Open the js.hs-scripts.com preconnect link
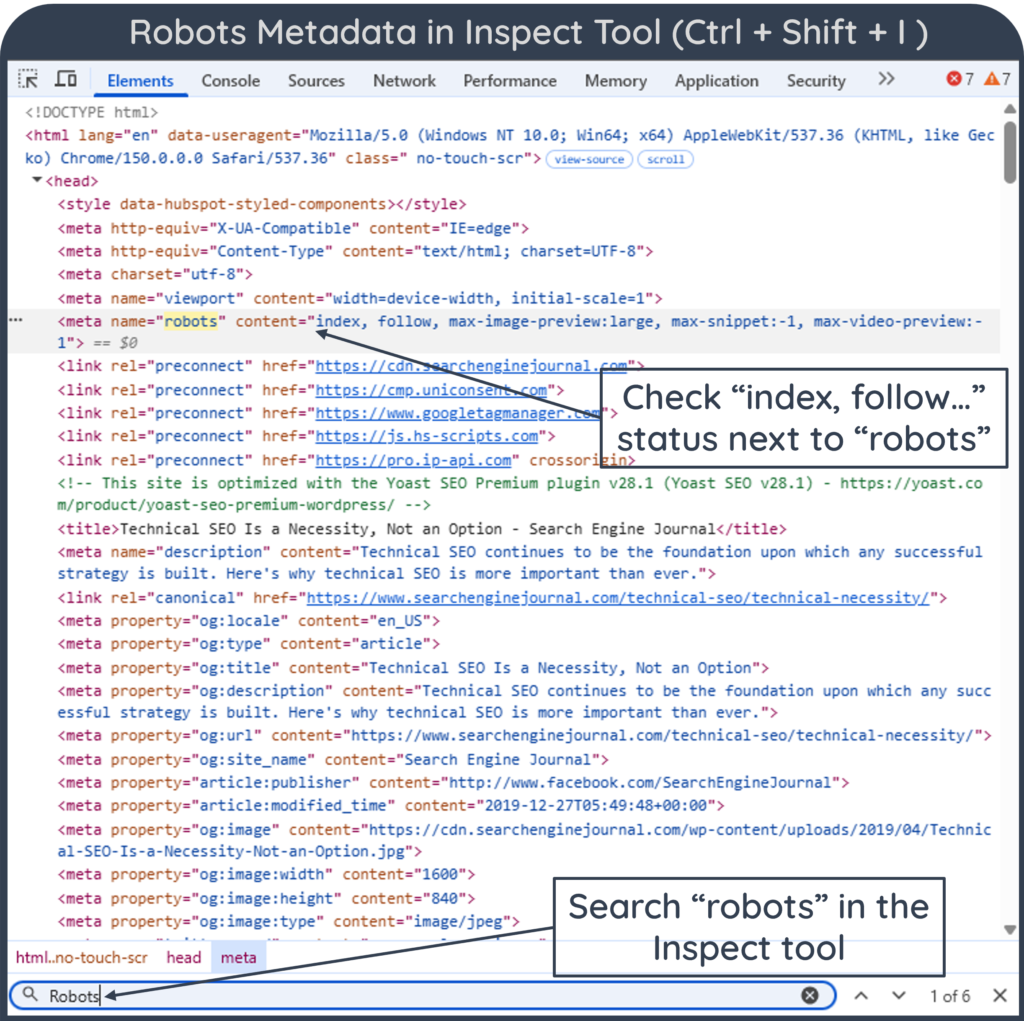Image resolution: width=1024 pixels, height=1021 pixels. click(x=426, y=436)
